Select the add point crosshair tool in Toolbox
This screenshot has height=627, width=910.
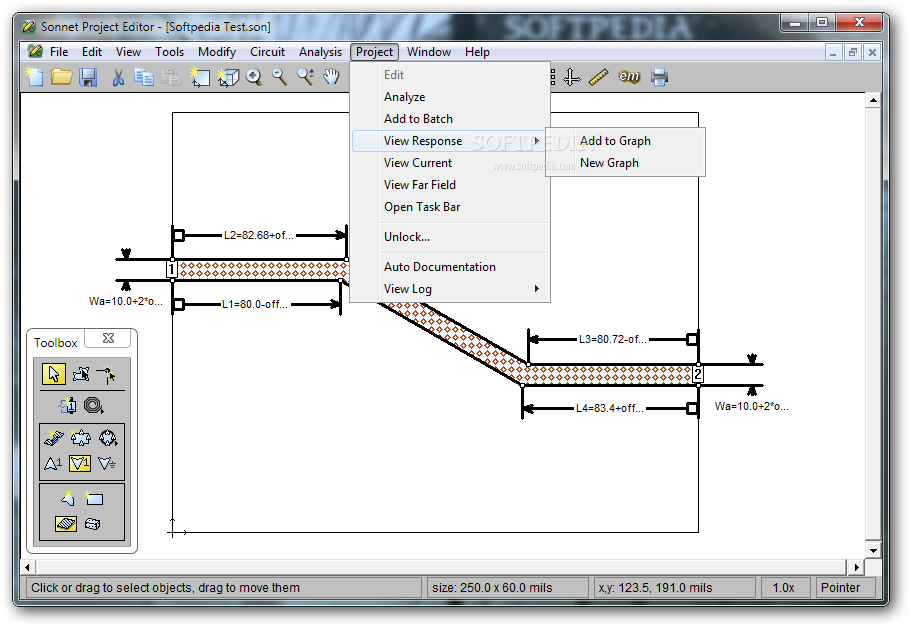(x=106, y=374)
